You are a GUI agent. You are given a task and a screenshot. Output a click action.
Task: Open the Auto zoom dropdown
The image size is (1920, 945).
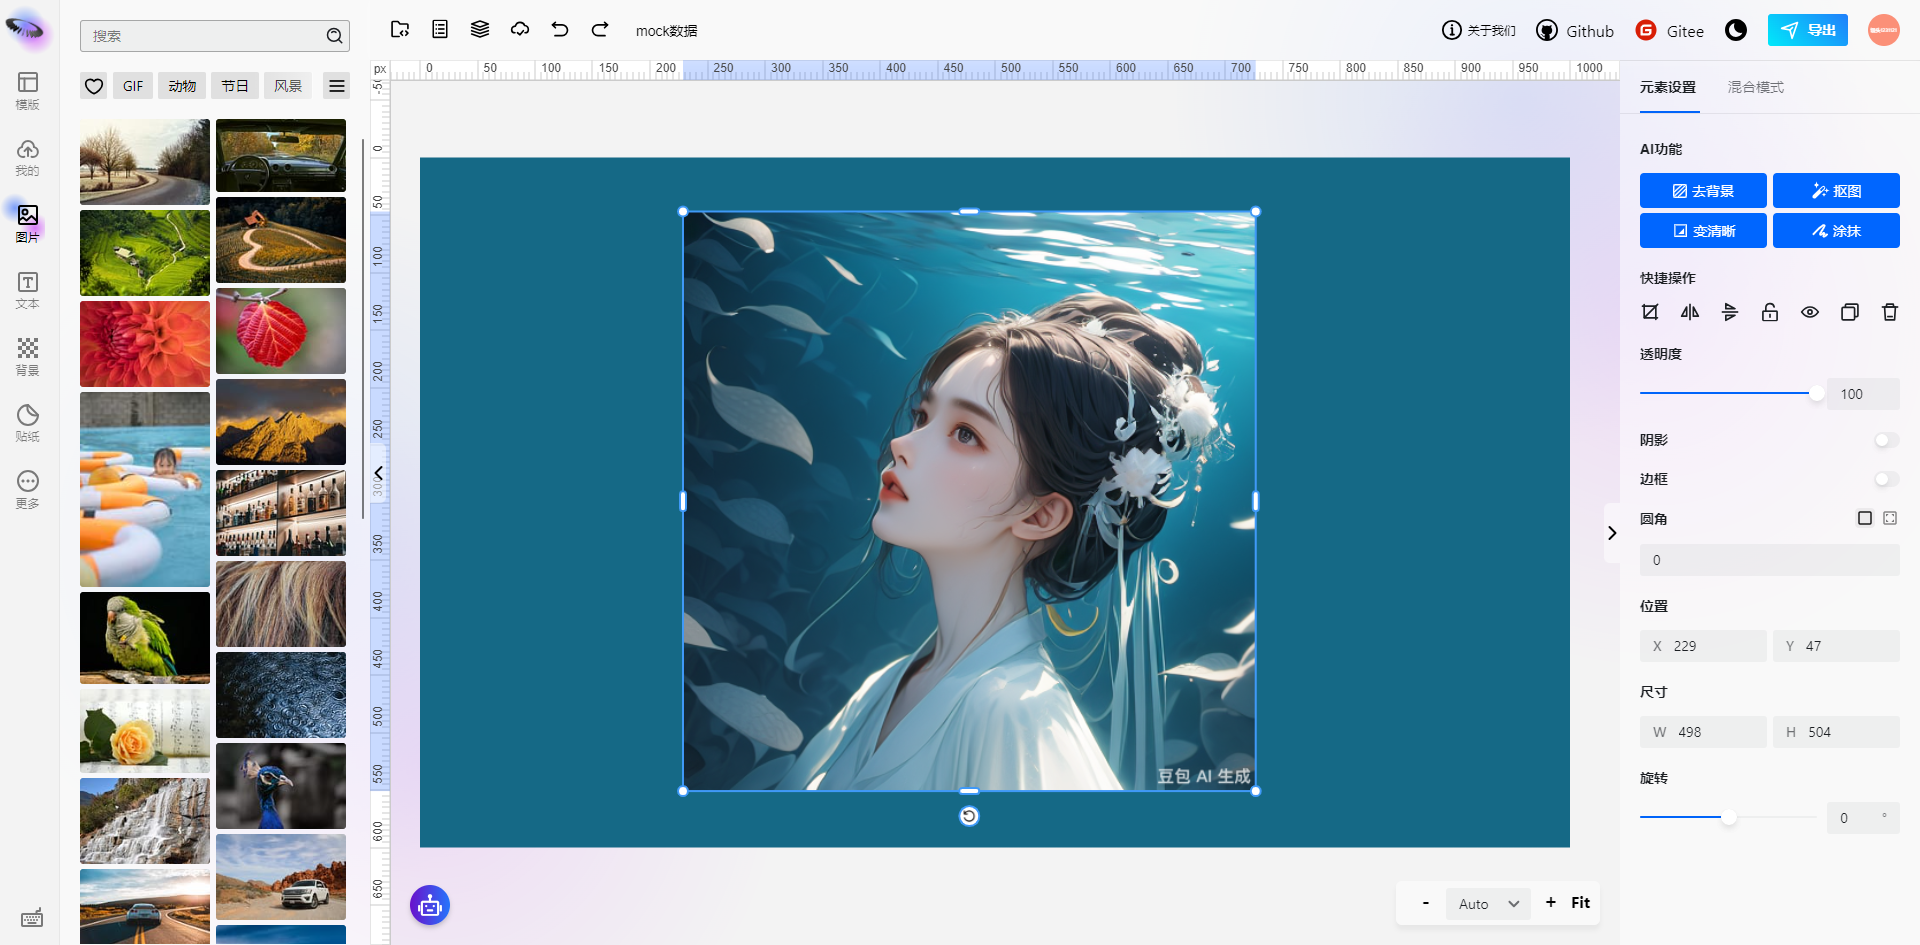1488,904
